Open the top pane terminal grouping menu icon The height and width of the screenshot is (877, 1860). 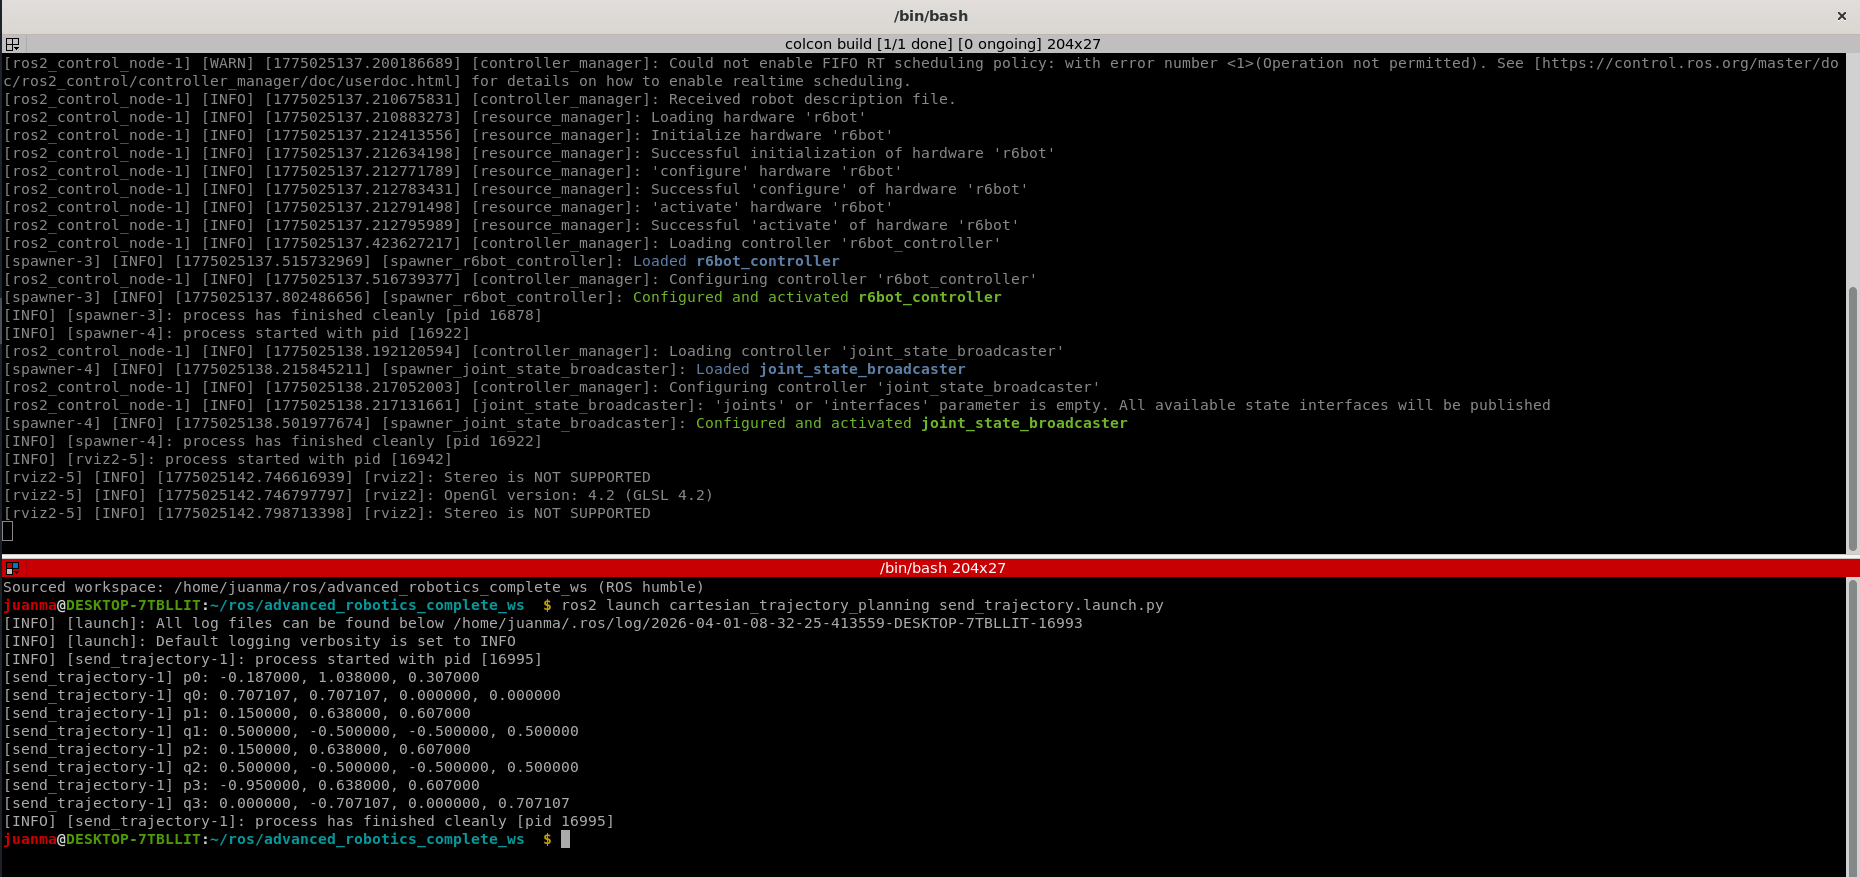[x=12, y=44]
